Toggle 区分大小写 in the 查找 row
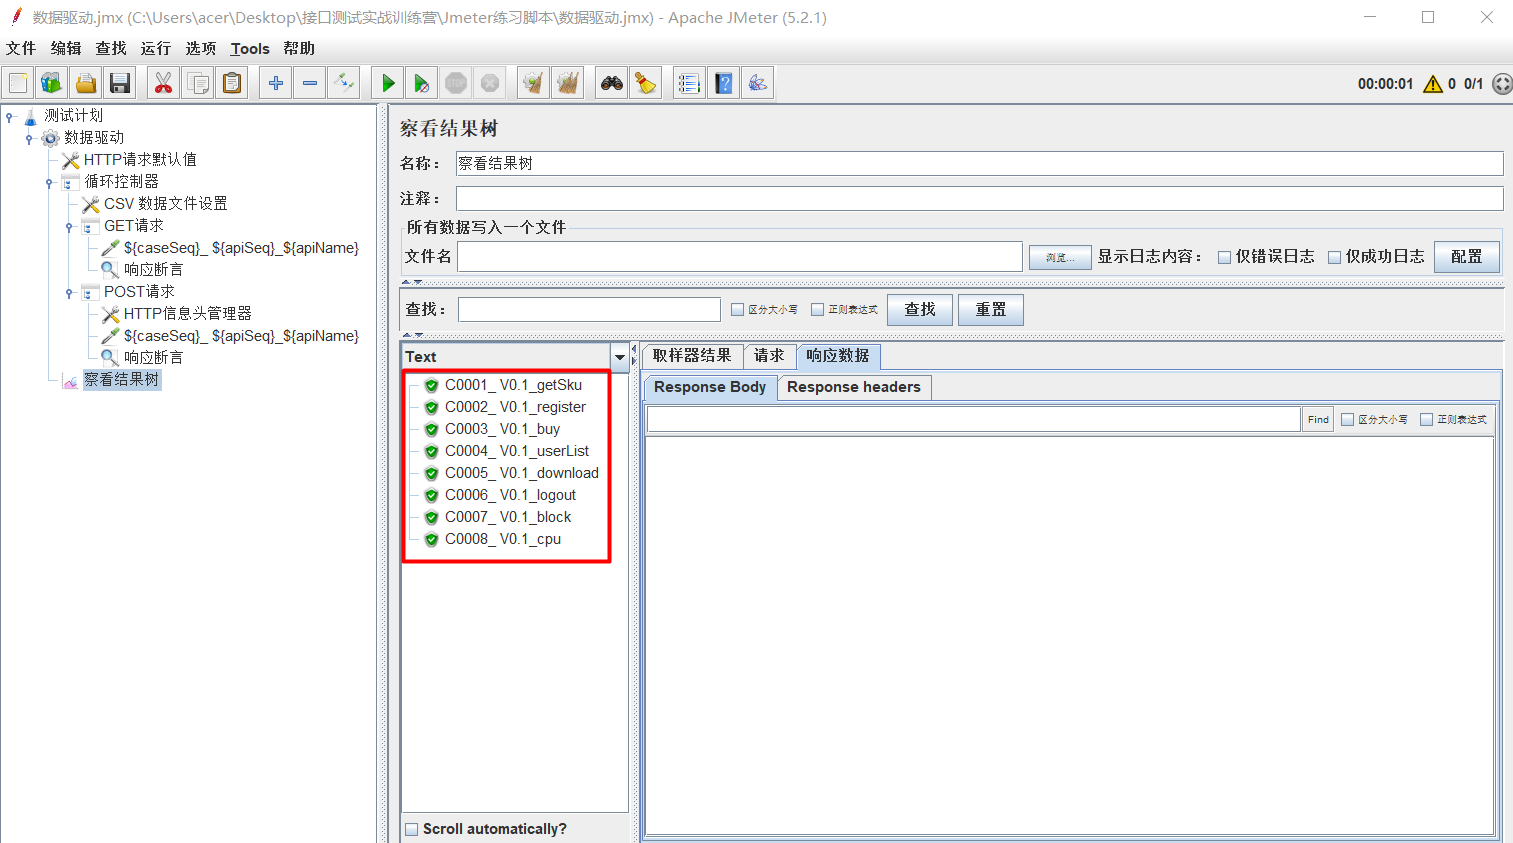1513x843 pixels. click(x=737, y=310)
